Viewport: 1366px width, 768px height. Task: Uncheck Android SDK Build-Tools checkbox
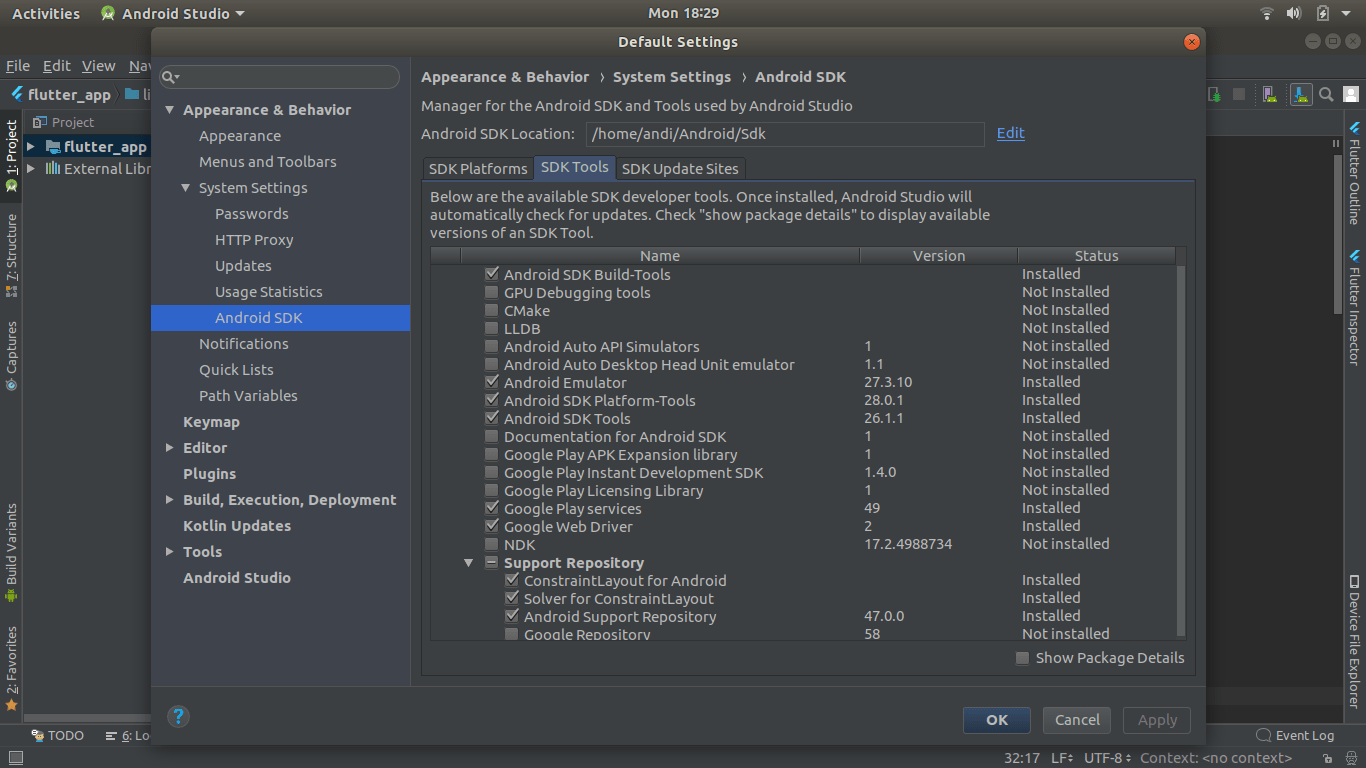(491, 274)
